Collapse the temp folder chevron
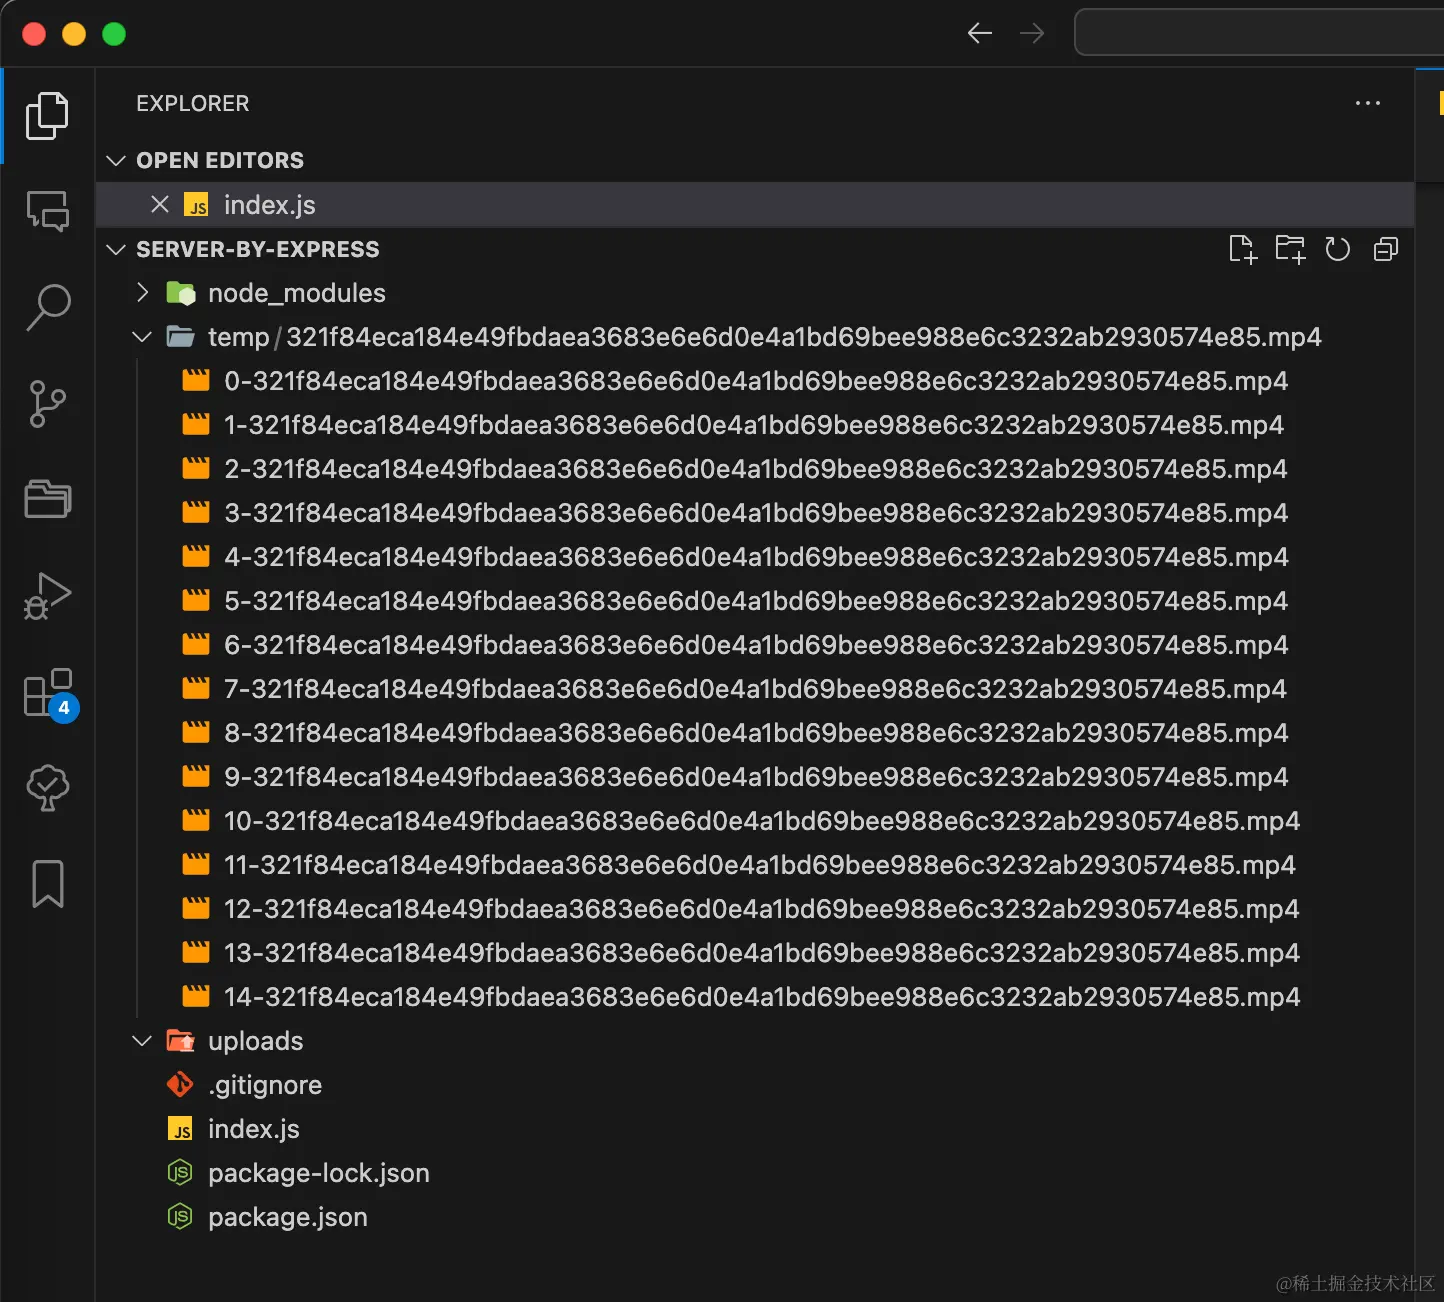The image size is (1444, 1302). pos(142,337)
